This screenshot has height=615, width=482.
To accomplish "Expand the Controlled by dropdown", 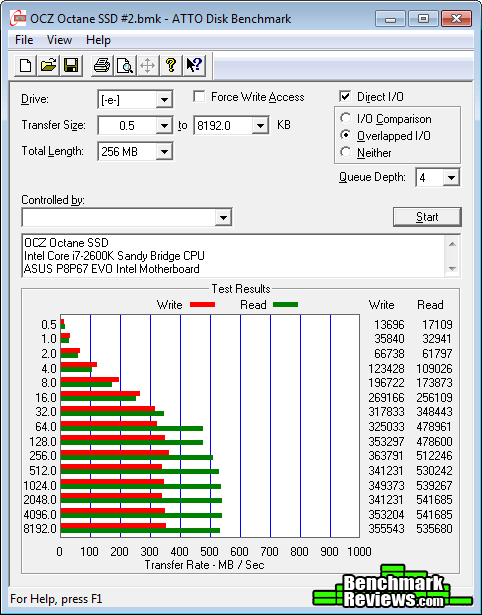I will coord(223,218).
